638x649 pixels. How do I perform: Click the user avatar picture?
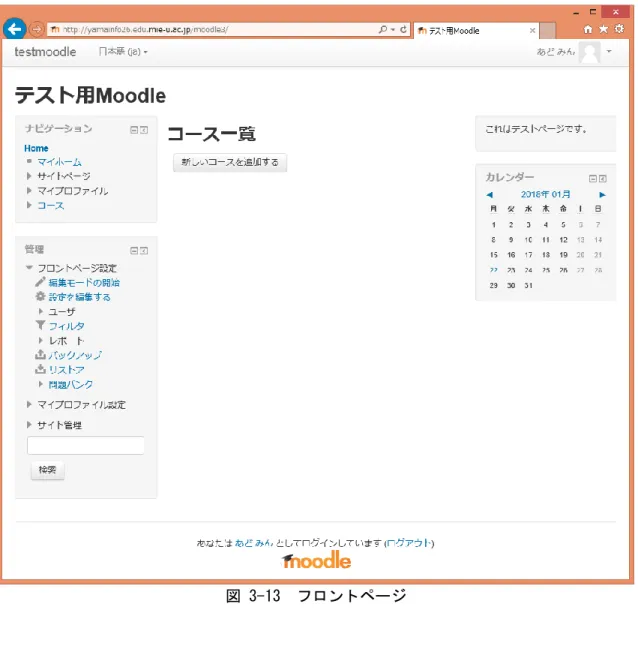click(x=590, y=52)
